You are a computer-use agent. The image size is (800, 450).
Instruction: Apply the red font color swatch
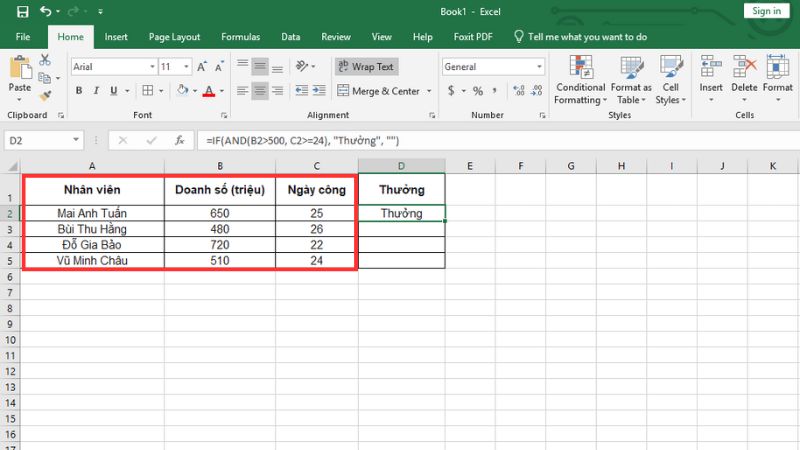[x=209, y=91]
